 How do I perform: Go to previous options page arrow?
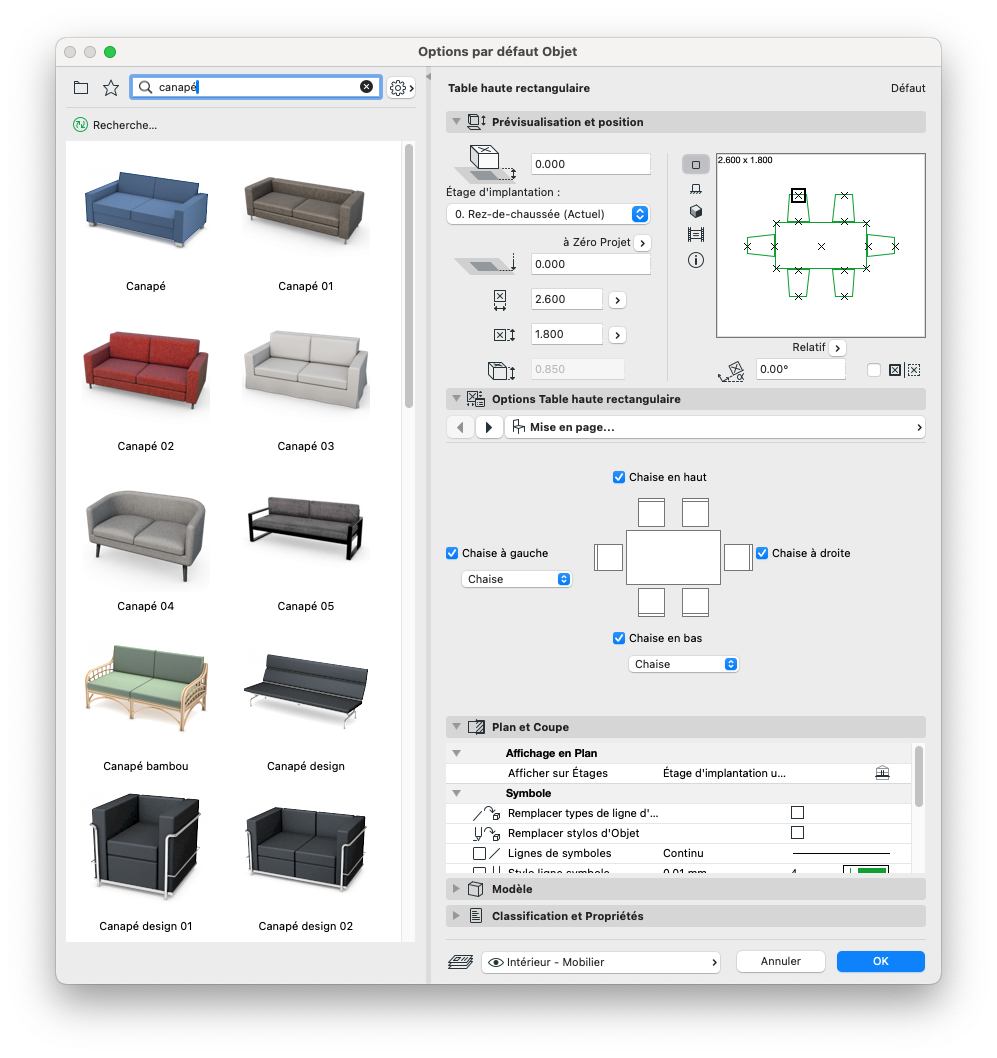(x=460, y=427)
